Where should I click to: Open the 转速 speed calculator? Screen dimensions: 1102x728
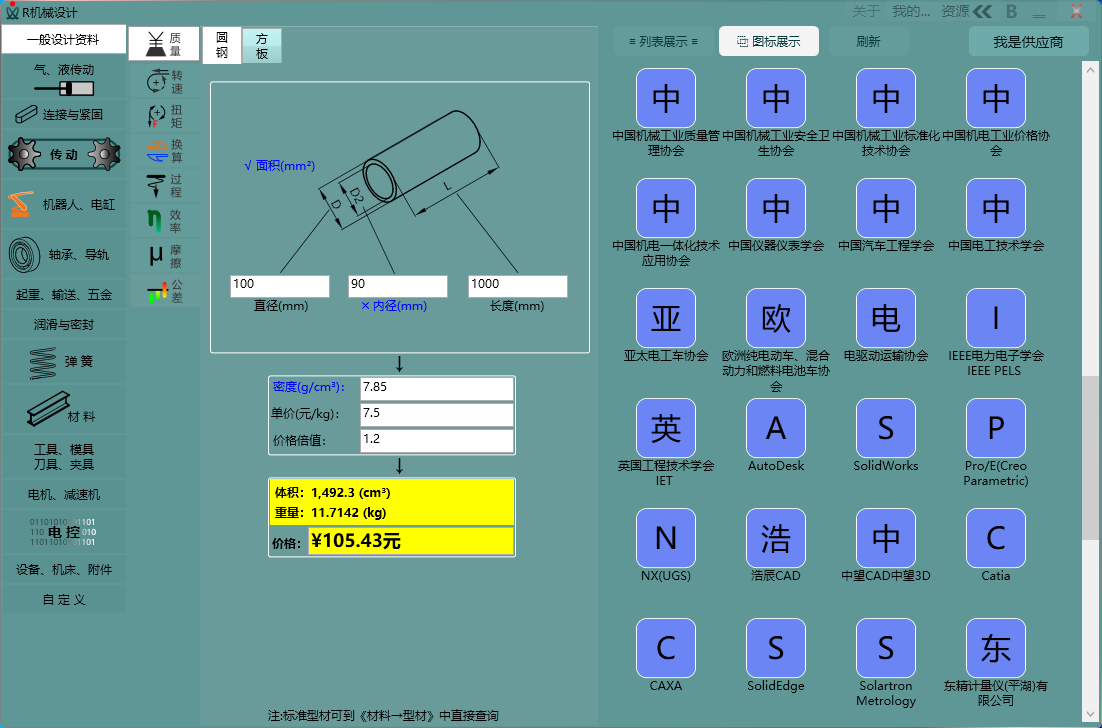164,82
